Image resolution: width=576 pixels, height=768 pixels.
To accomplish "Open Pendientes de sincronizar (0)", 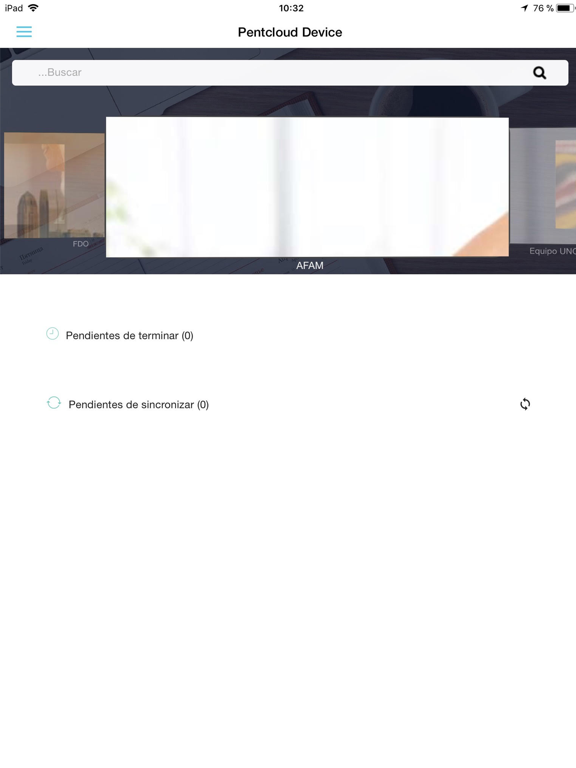I will (139, 405).
